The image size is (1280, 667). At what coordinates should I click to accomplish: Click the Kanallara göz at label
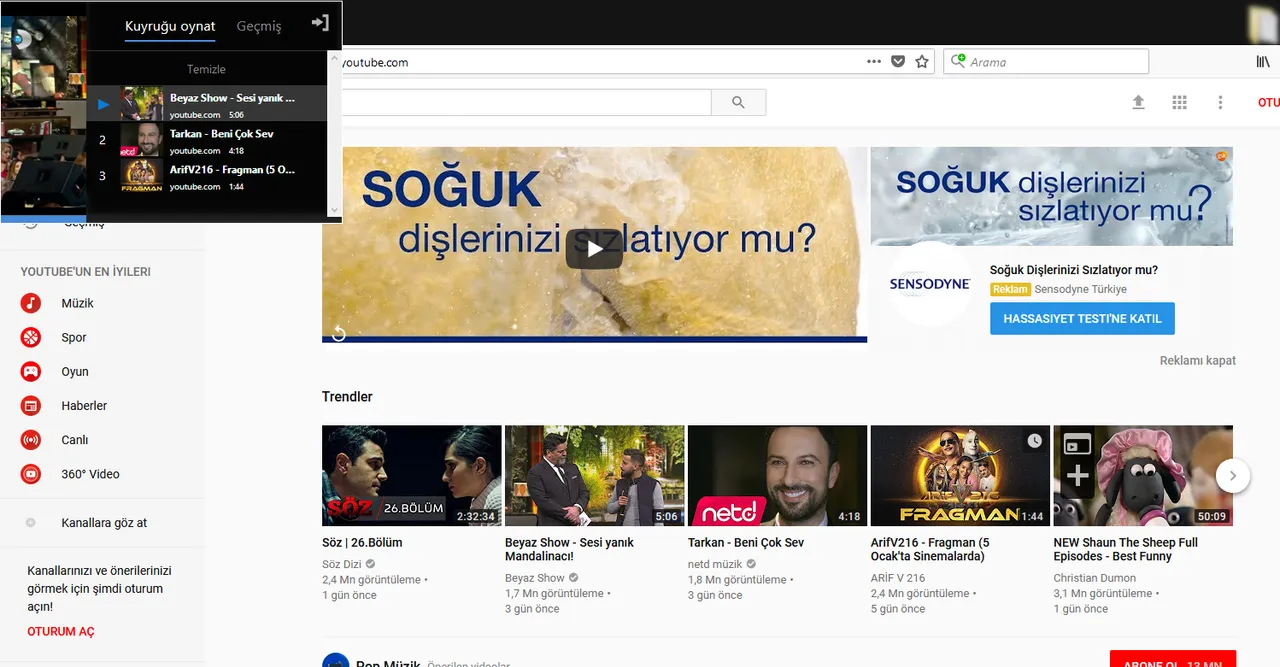pos(104,523)
